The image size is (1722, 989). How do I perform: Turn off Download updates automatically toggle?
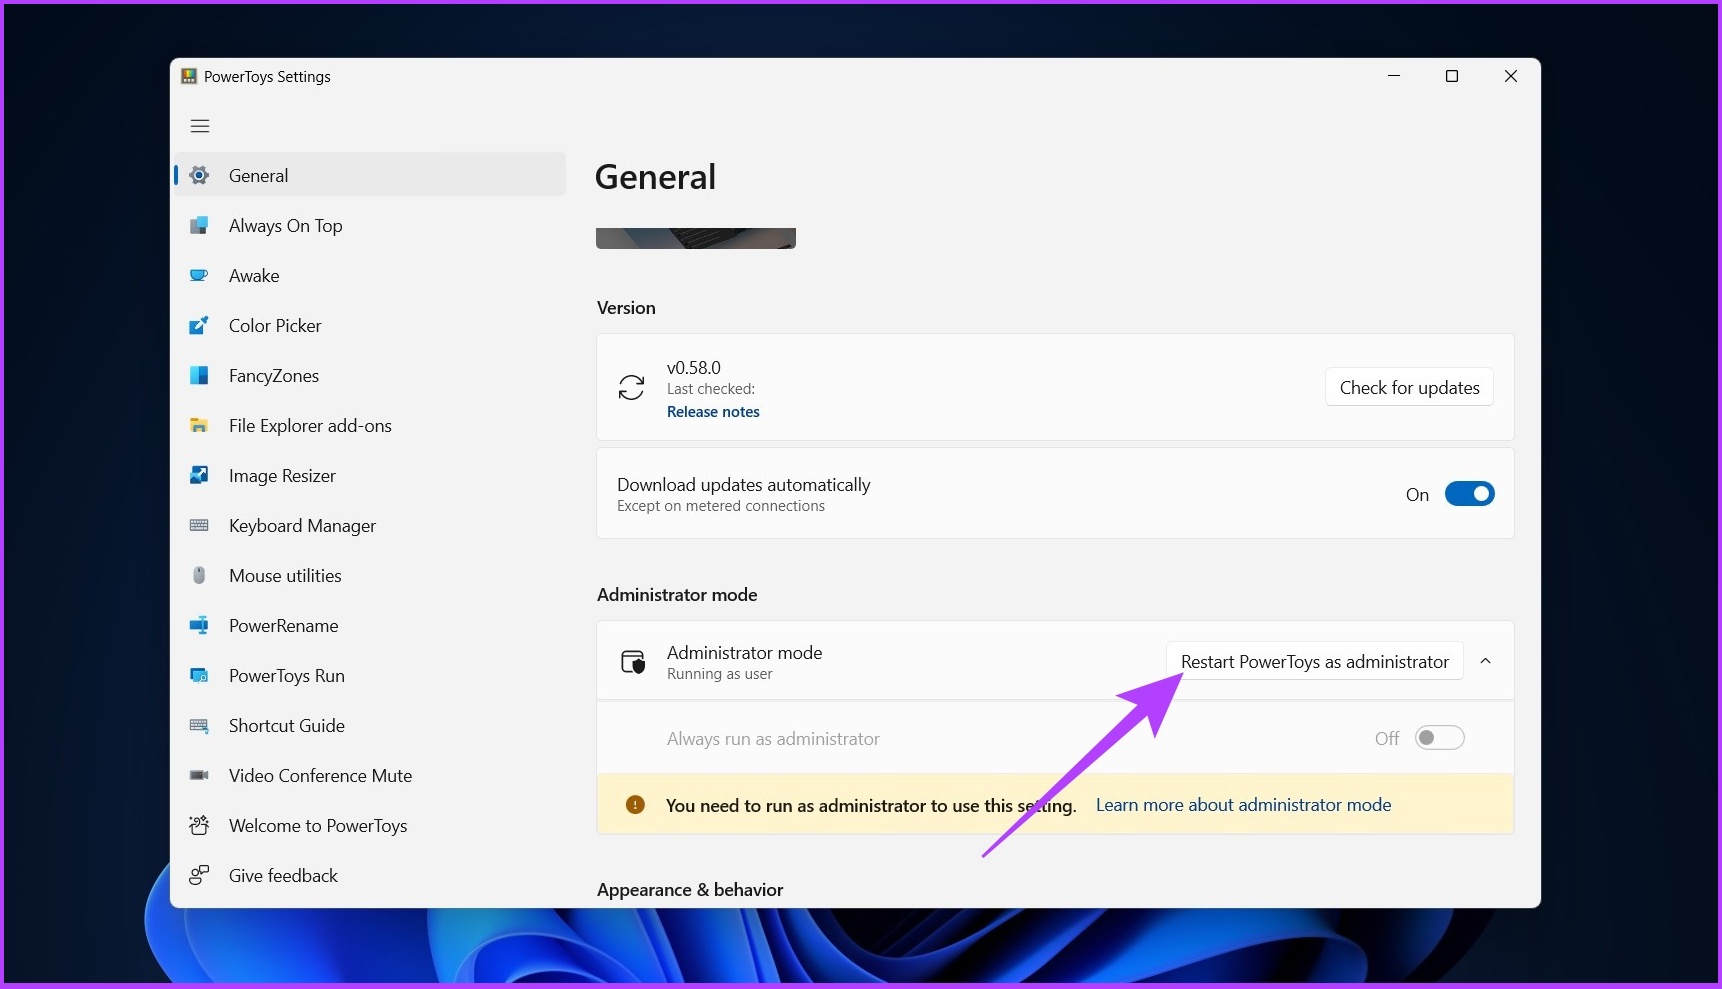1469,494
